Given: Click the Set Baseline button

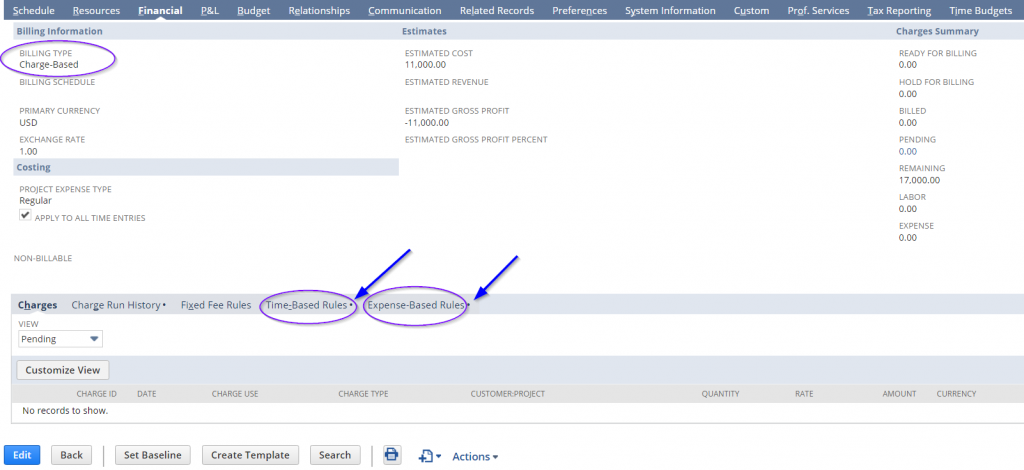Looking at the screenshot, I should [152, 455].
